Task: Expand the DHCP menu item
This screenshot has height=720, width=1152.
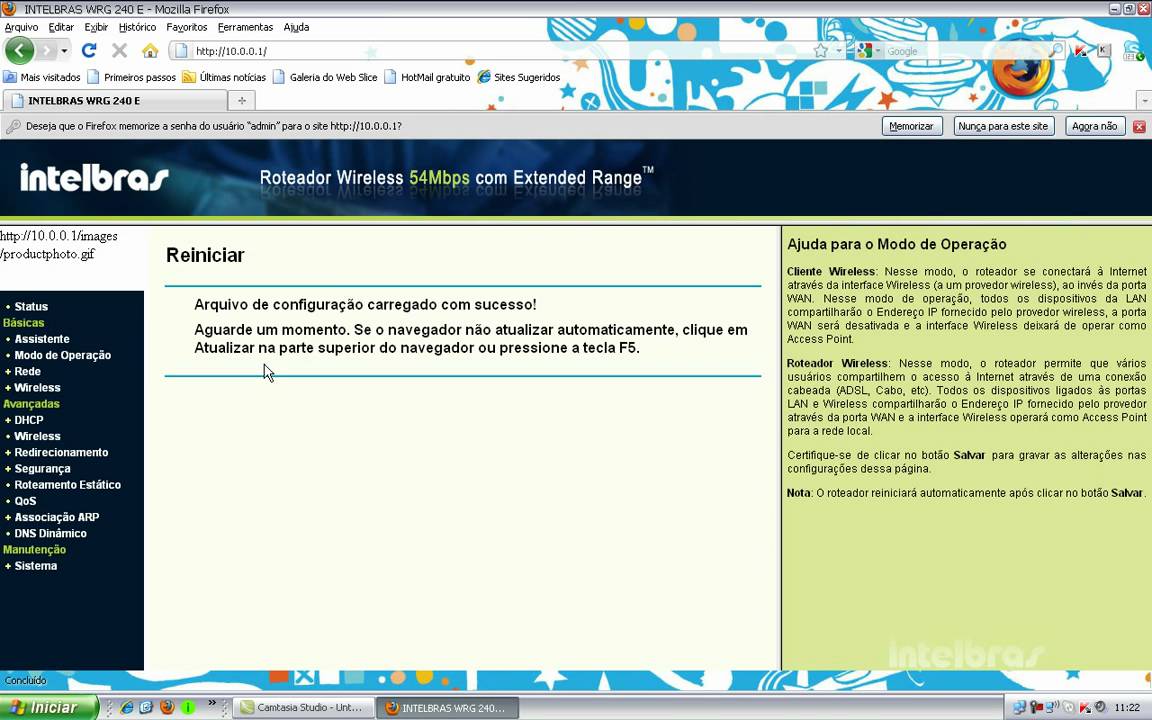Action: (29, 420)
